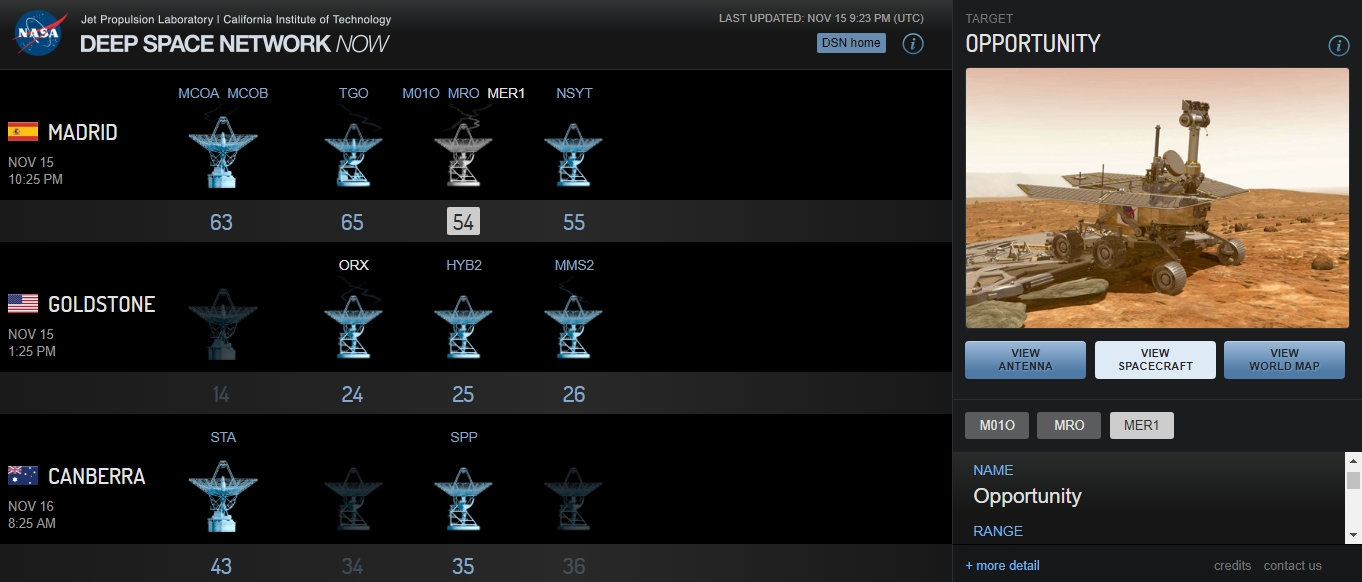Click the US flag for Goldstone
This screenshot has width=1362, height=582.
pyautogui.click(x=23, y=303)
